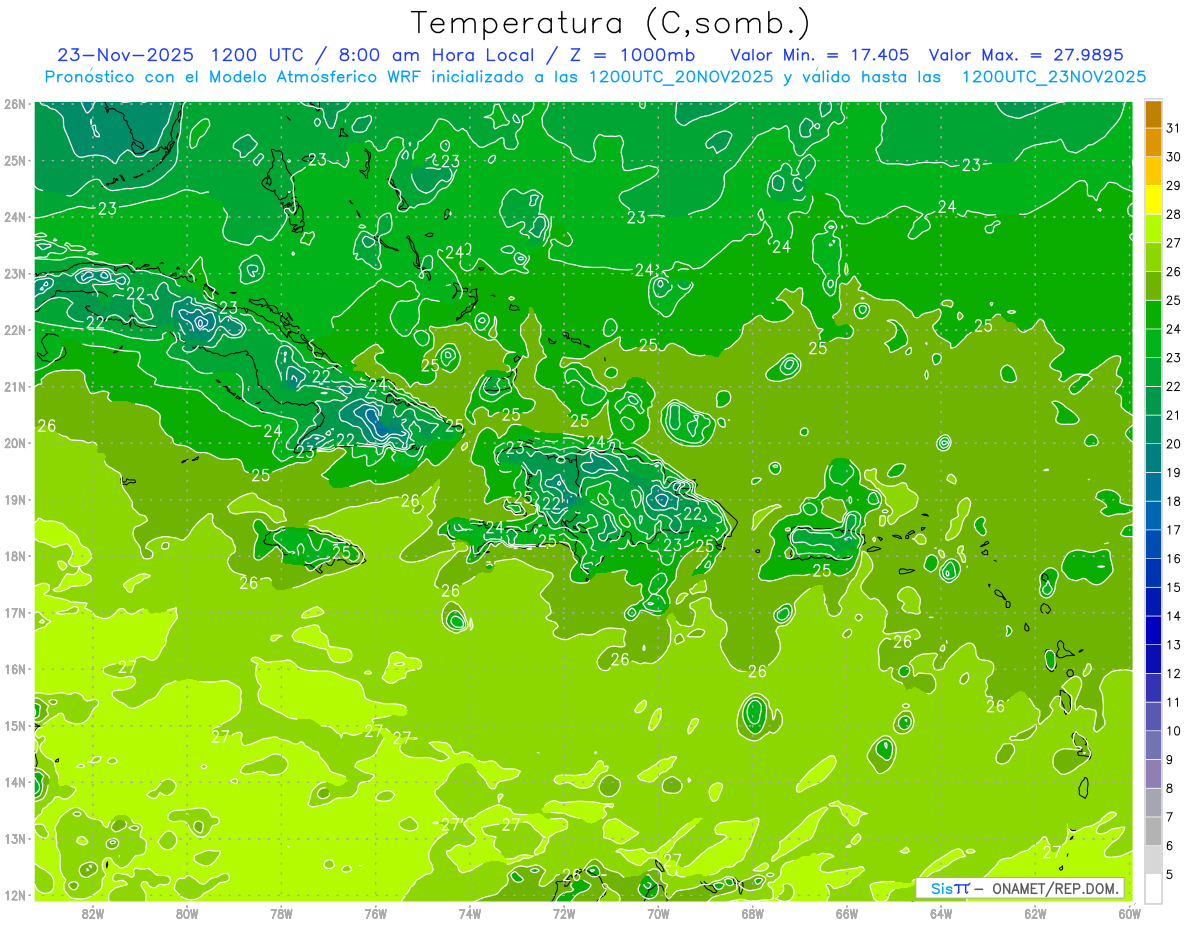The width and height of the screenshot is (1200, 927).
Task: Click the 62W longitude axis label
Action: coord(1035,912)
